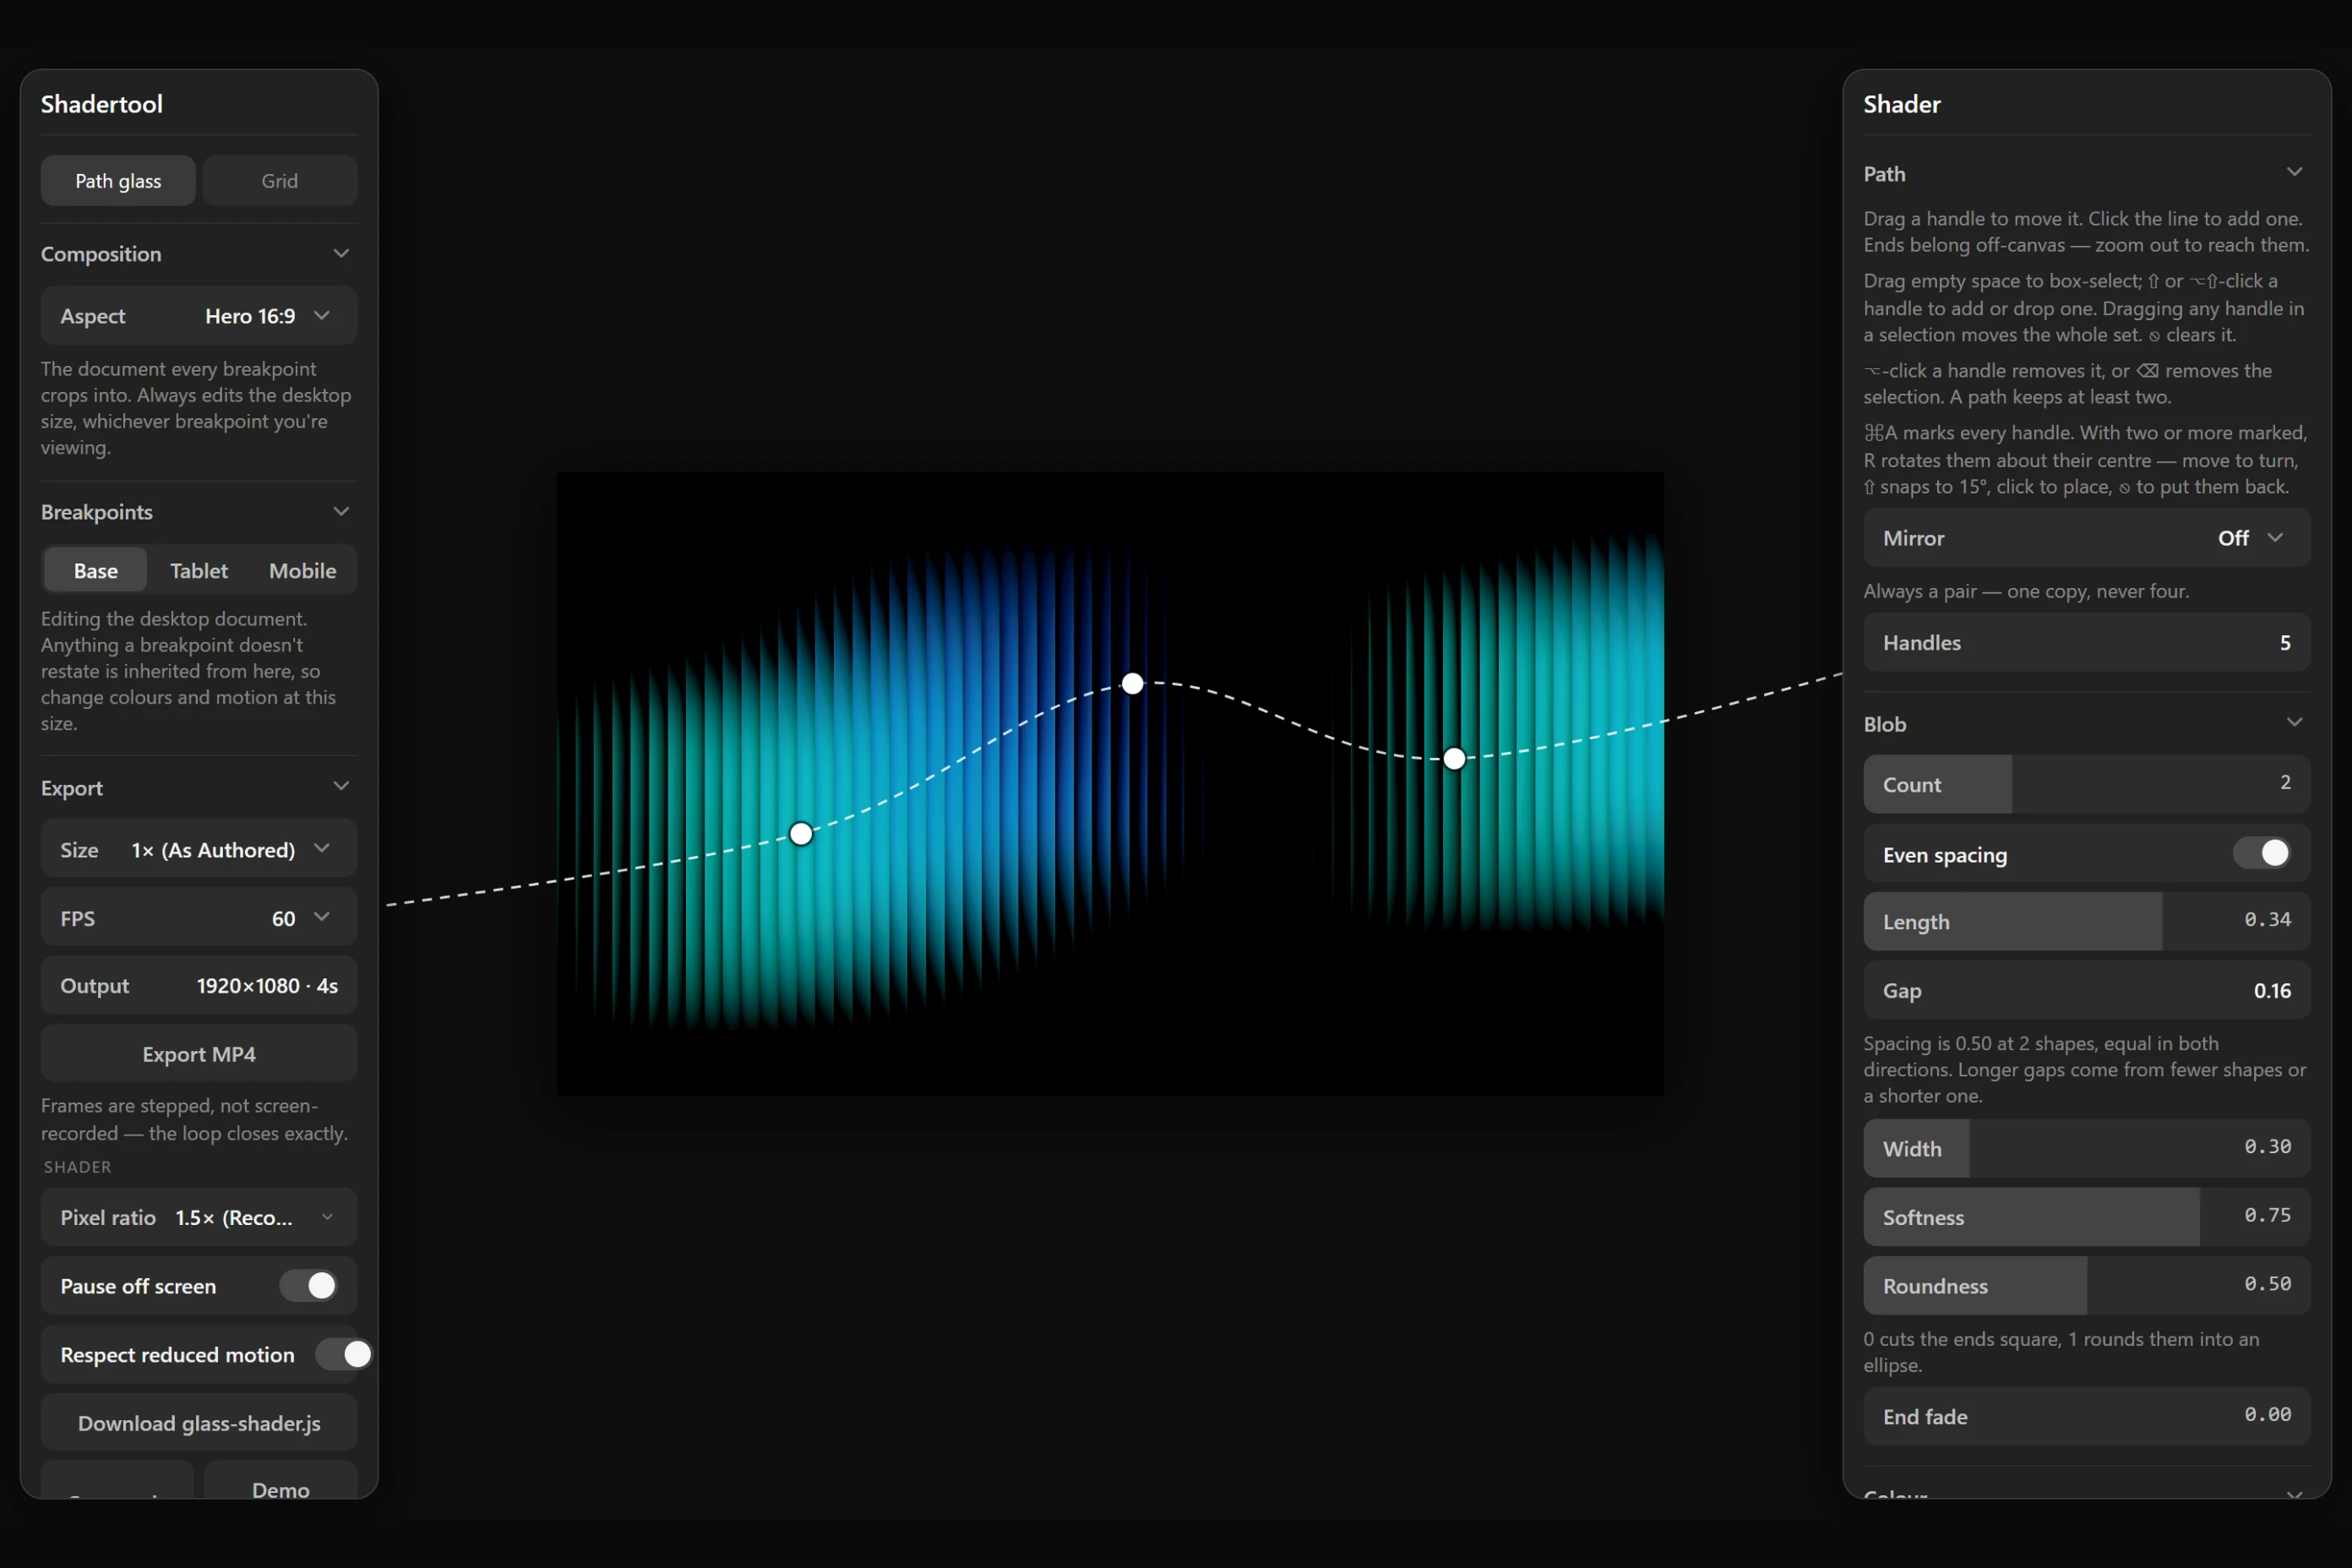
Task: Open the export Size dropdown
Action: [x=199, y=850]
